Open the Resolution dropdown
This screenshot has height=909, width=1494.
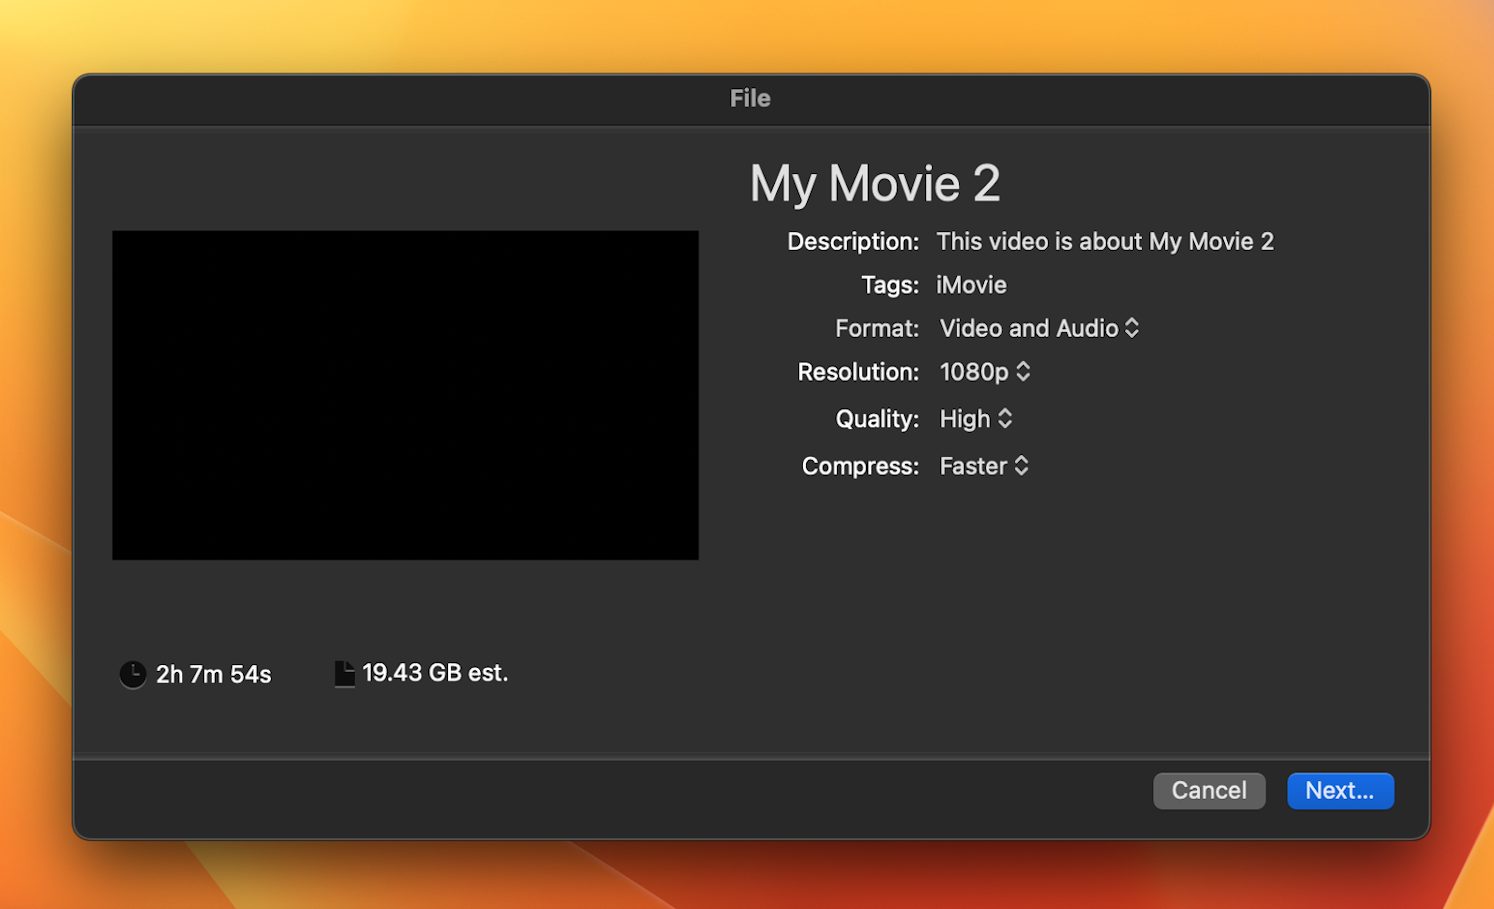[x=1023, y=371]
